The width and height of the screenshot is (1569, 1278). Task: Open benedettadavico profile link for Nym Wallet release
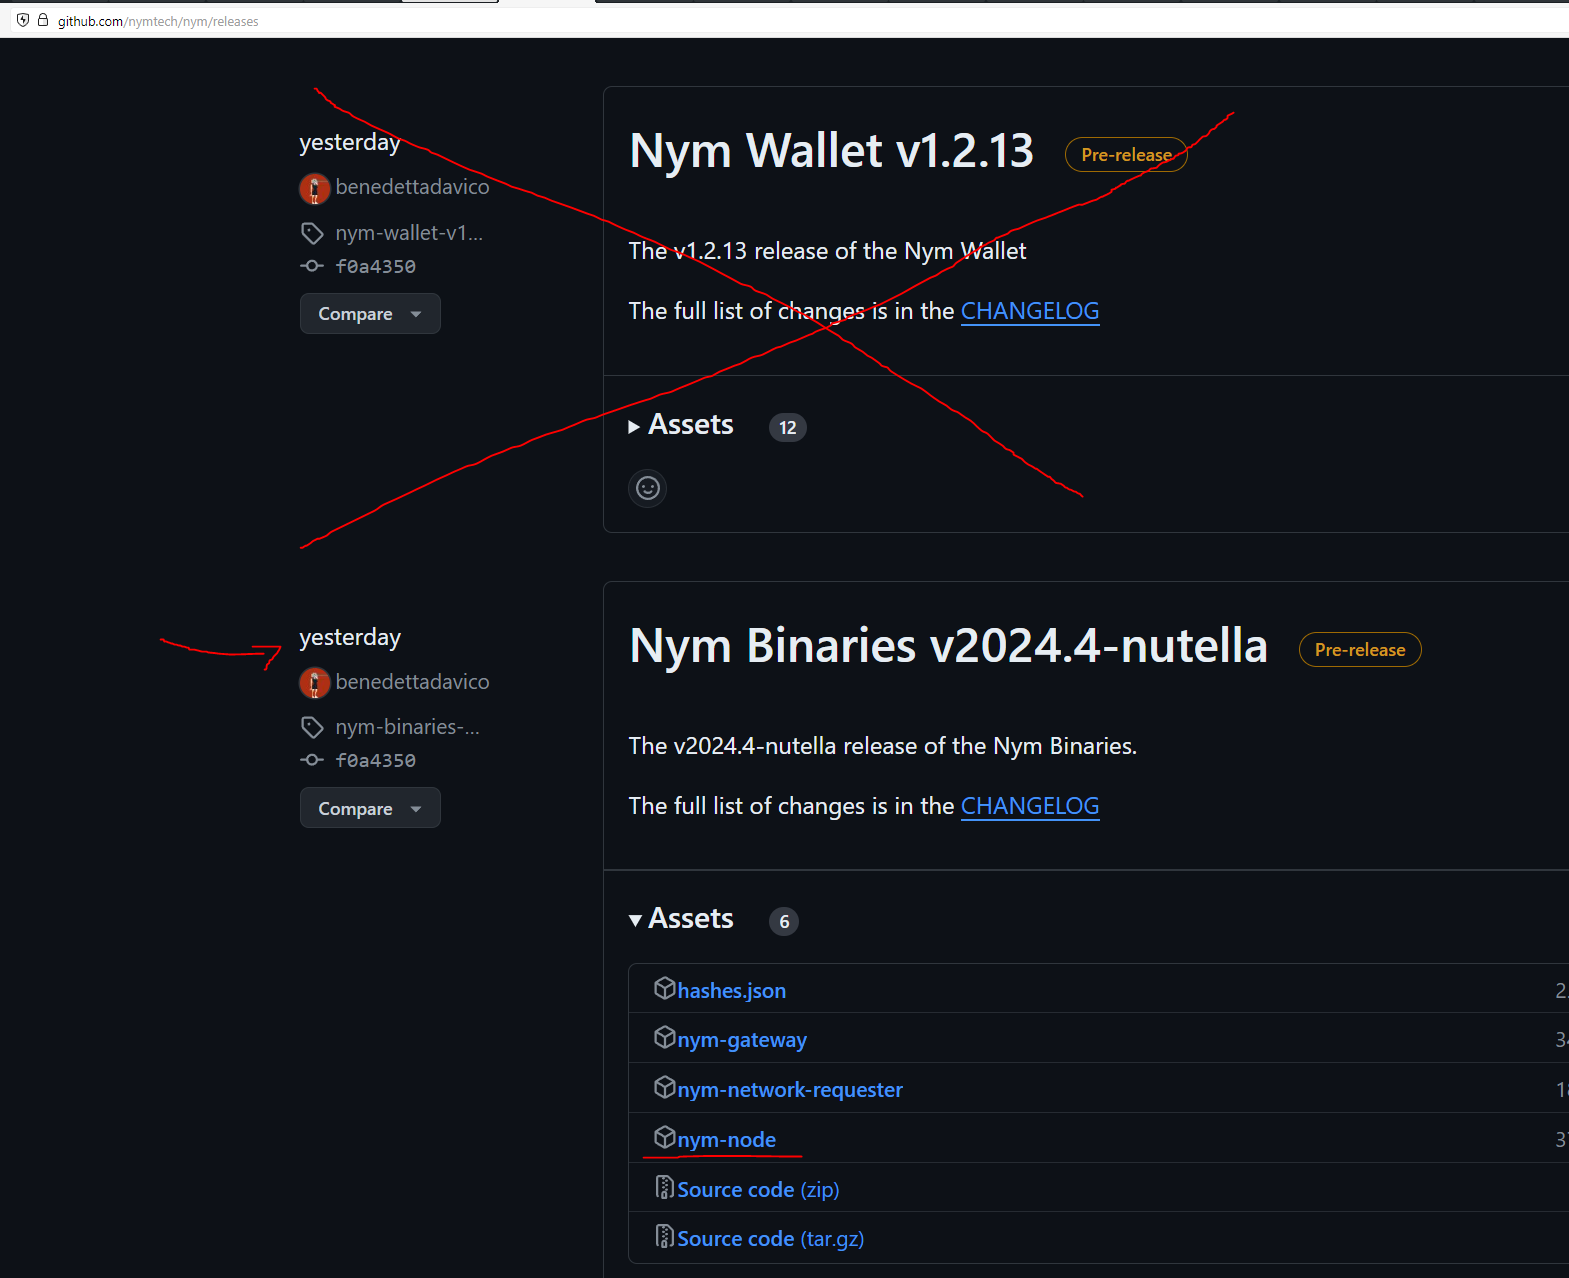(412, 187)
